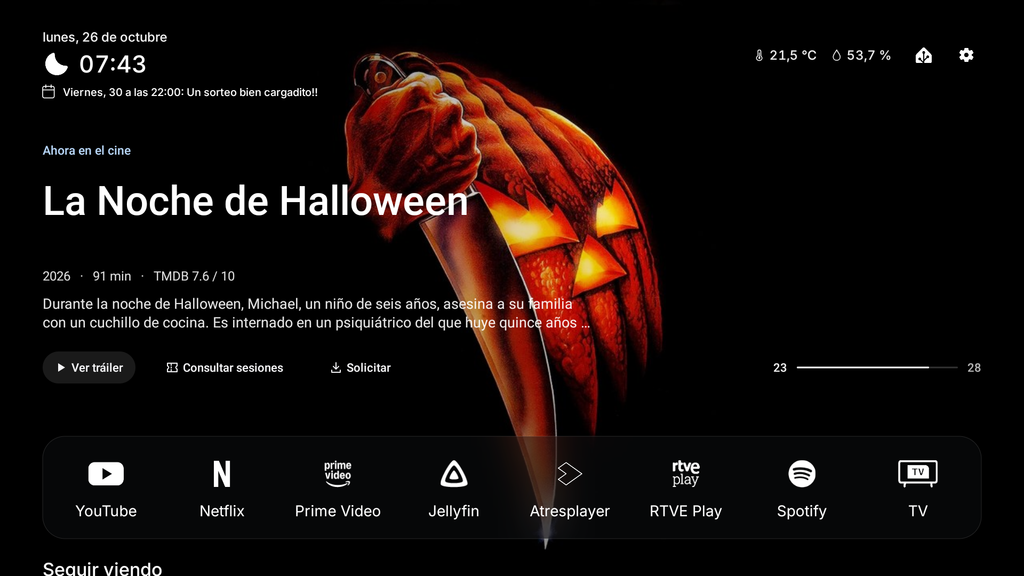Image resolution: width=1024 pixels, height=576 pixels.
Task: Click the release year 2026
Action: coord(56,276)
